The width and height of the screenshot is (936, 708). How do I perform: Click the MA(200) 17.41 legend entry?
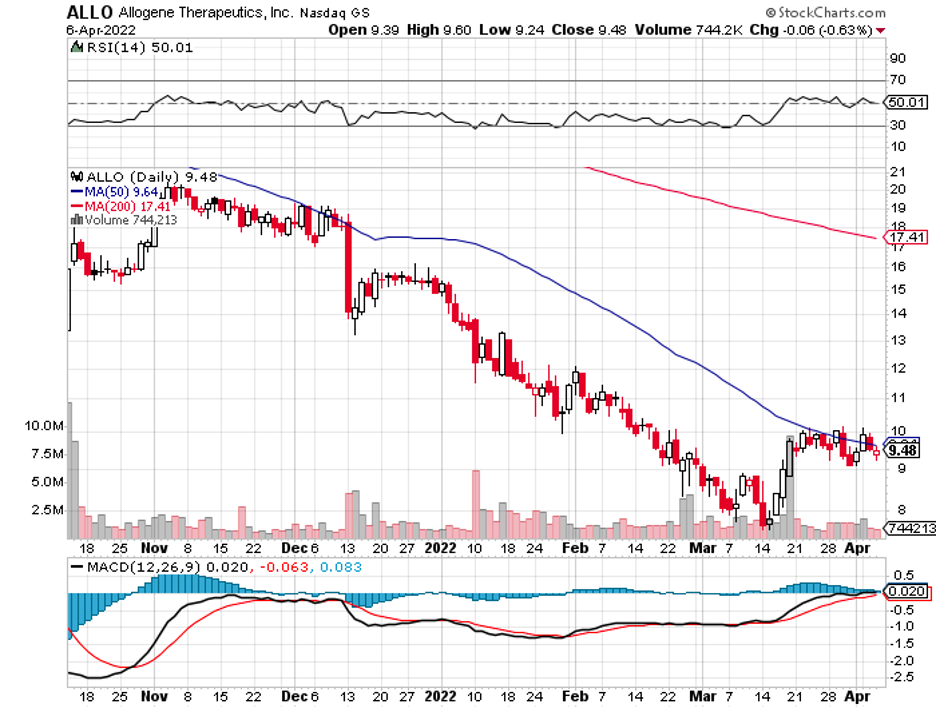(128, 207)
